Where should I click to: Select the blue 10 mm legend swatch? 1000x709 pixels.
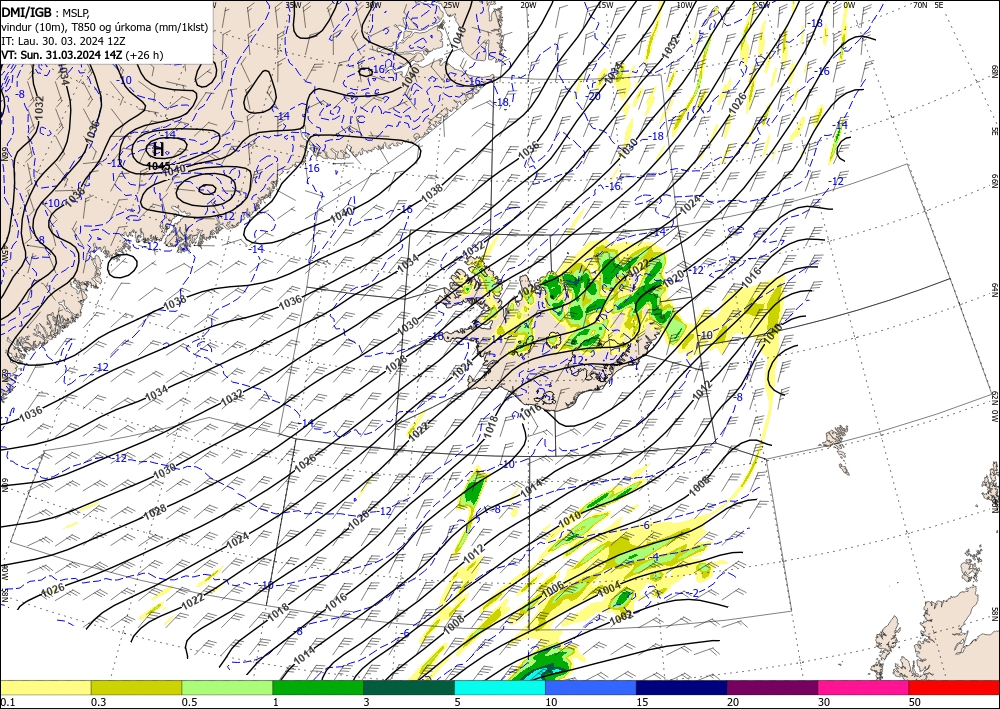point(591,687)
